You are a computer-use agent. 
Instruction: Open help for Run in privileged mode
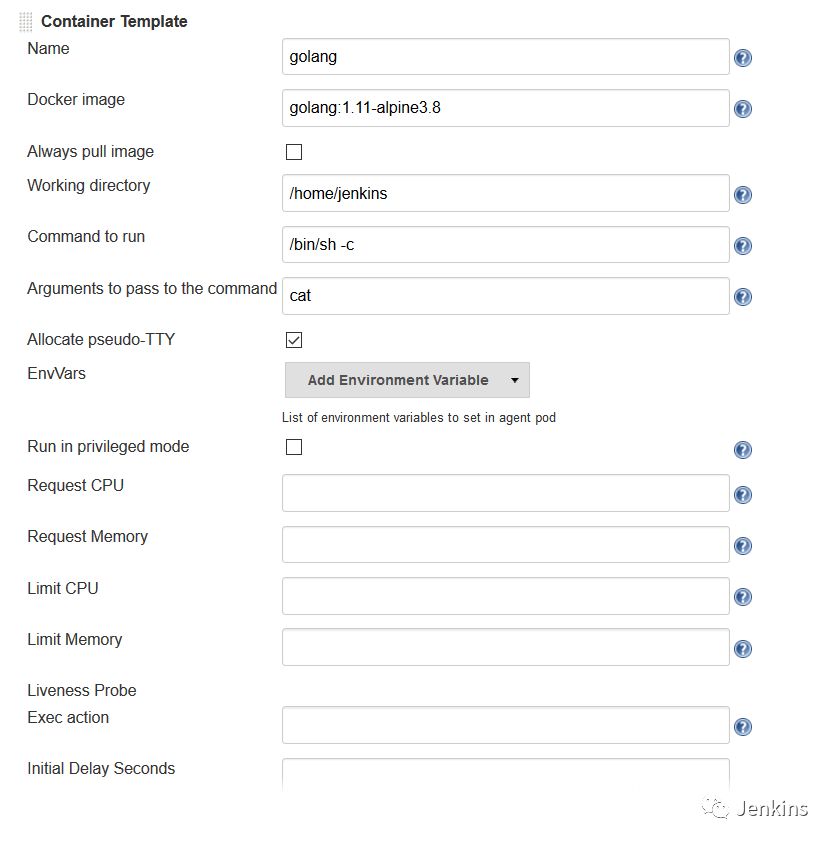742,450
